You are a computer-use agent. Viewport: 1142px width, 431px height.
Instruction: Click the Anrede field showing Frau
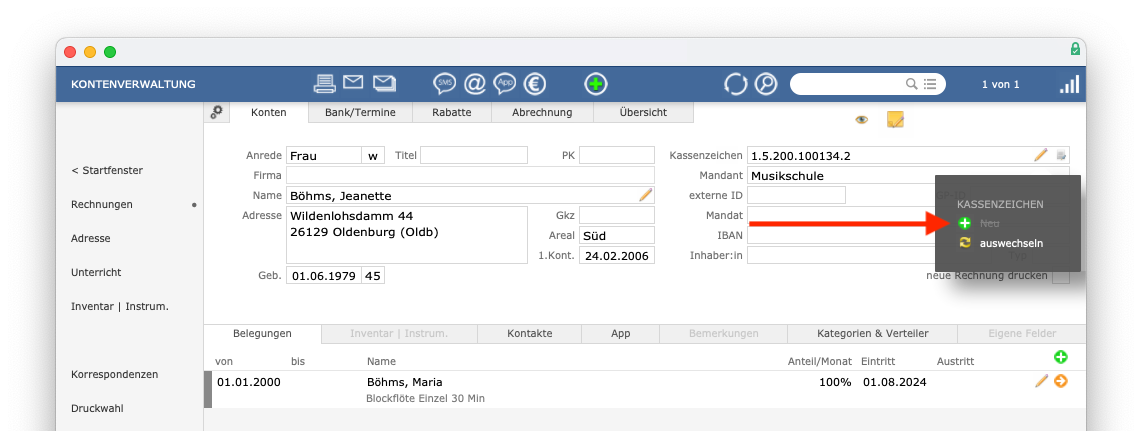(x=324, y=155)
